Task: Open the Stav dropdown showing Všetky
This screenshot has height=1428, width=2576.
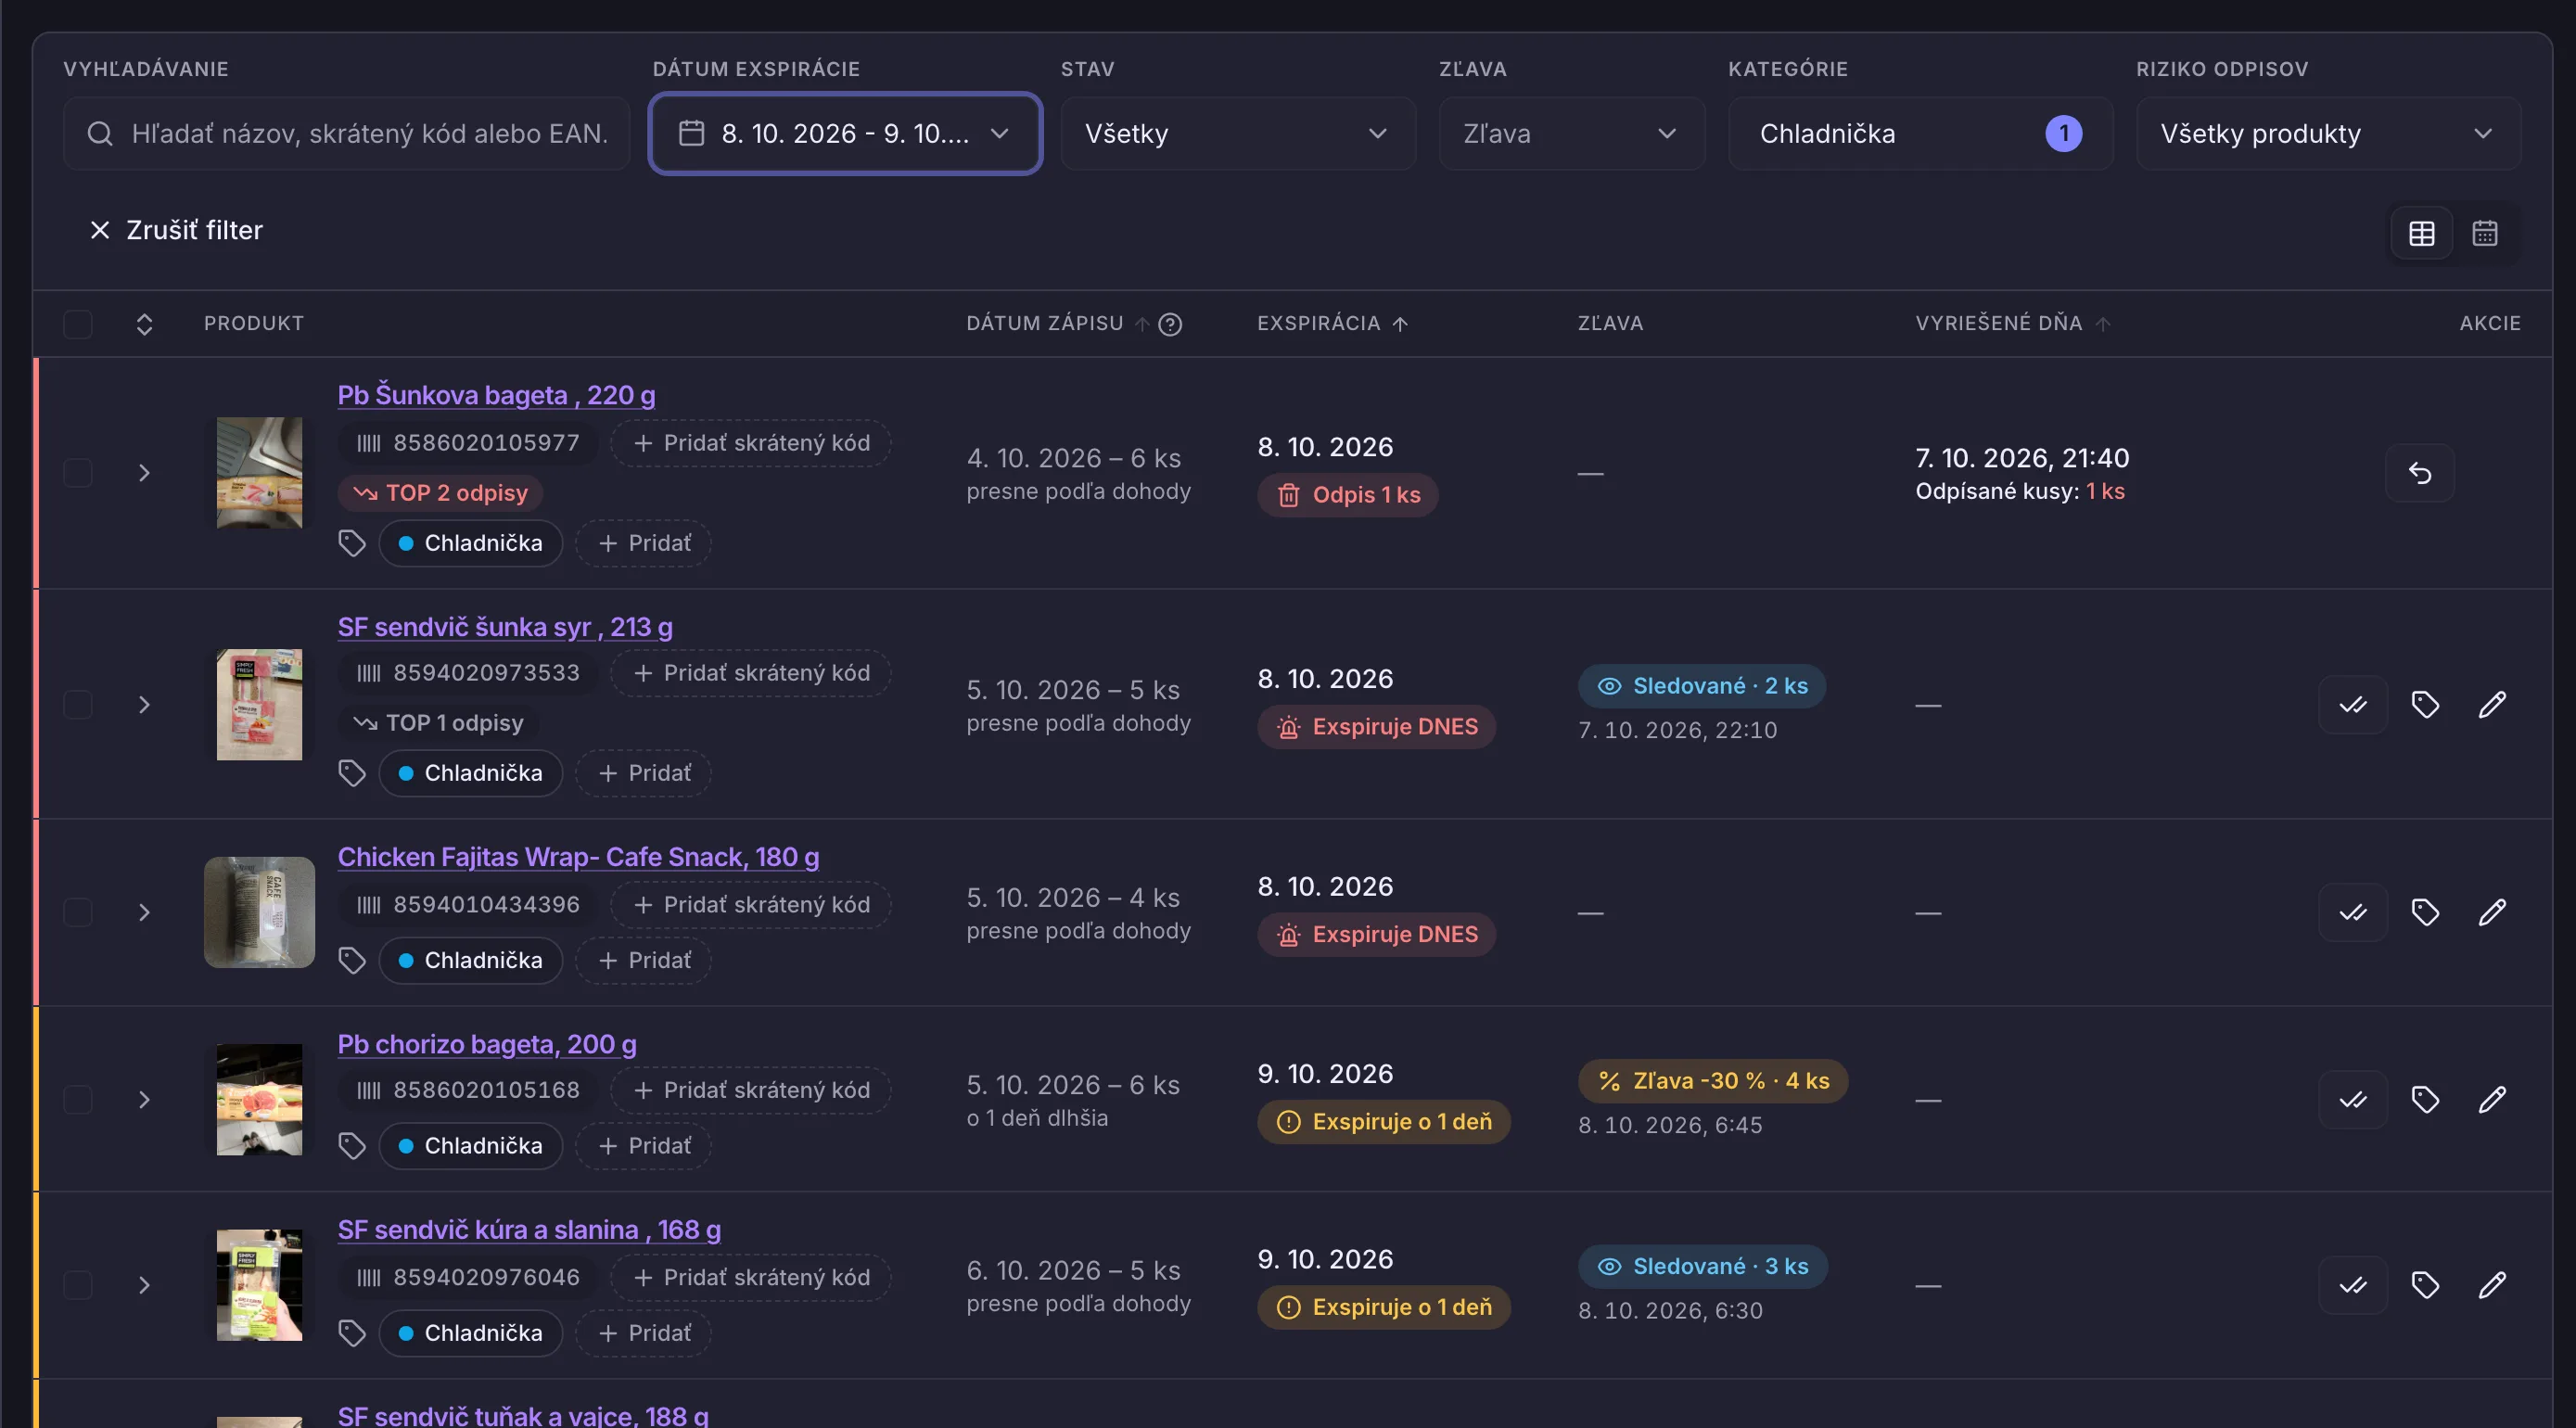Action: tap(1237, 133)
